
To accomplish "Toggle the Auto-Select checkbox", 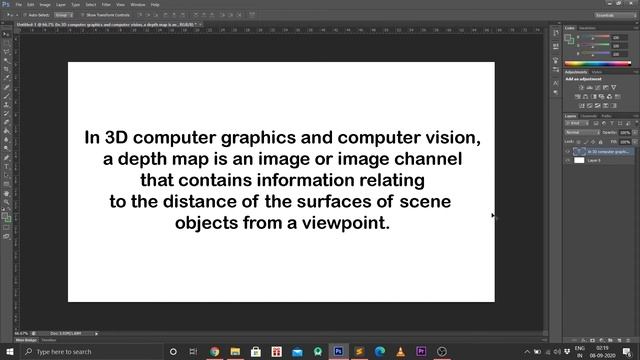I will click(25, 15).
